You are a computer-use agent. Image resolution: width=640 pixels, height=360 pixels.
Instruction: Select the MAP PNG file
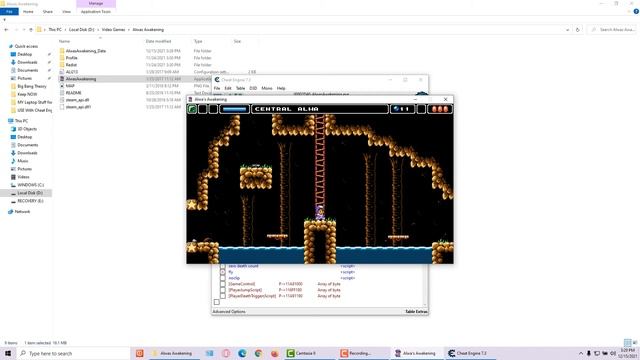[x=70, y=86]
